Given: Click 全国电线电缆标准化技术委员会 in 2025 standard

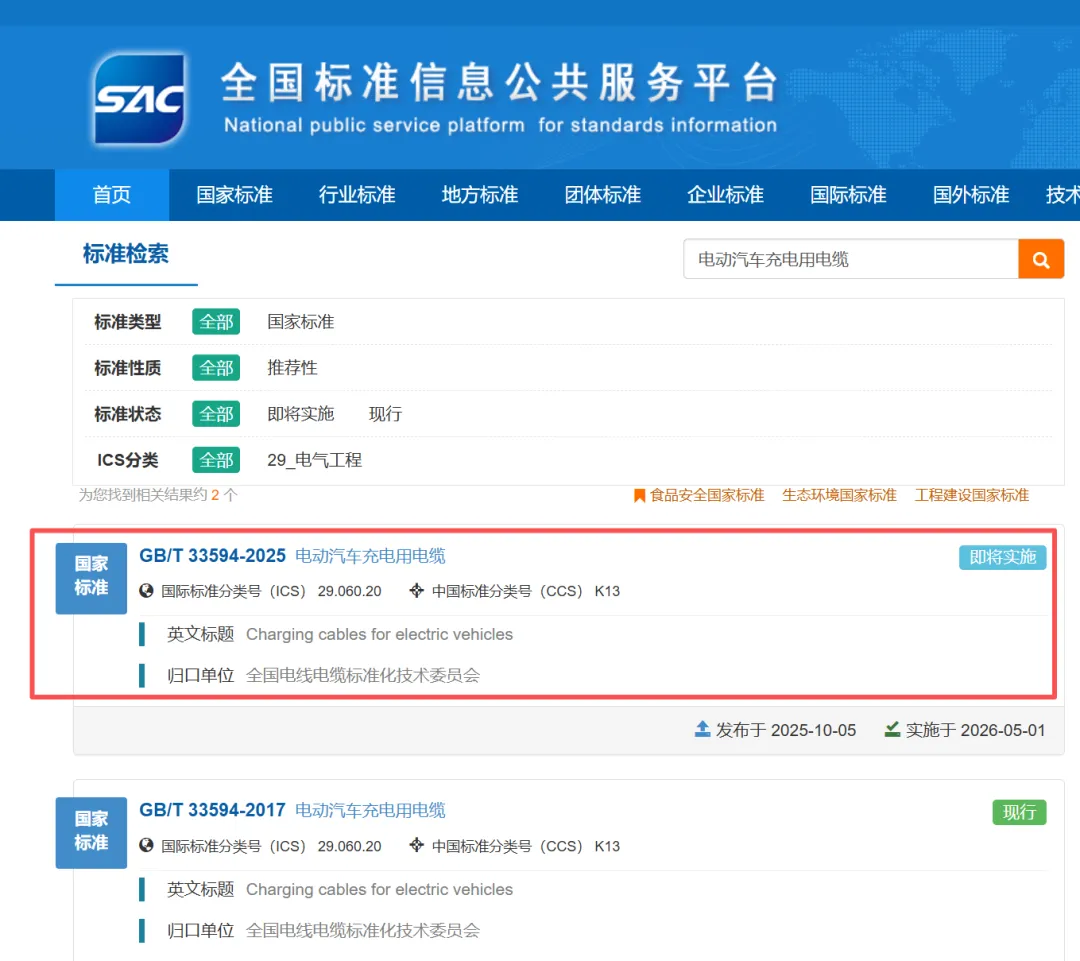Looking at the screenshot, I should 363,675.
